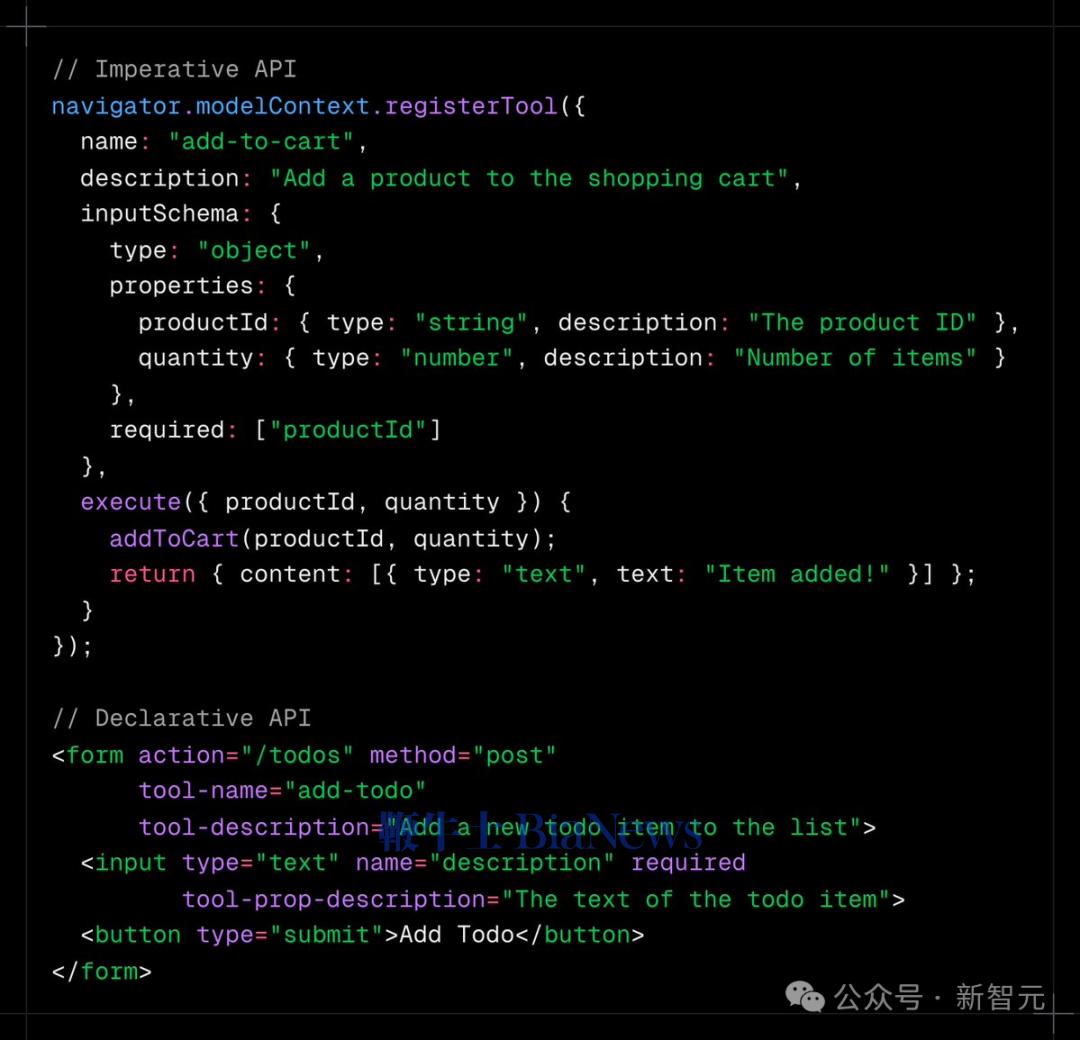Click the "// Imperative API" comment line
This screenshot has height=1040, width=1080.
point(174,69)
